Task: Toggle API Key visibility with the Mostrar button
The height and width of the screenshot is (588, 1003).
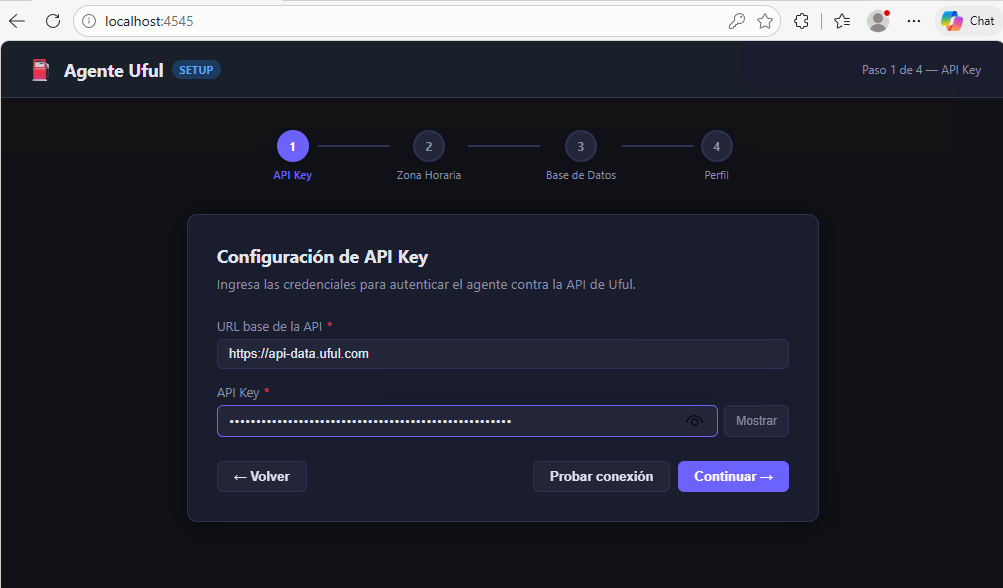Action: point(755,420)
